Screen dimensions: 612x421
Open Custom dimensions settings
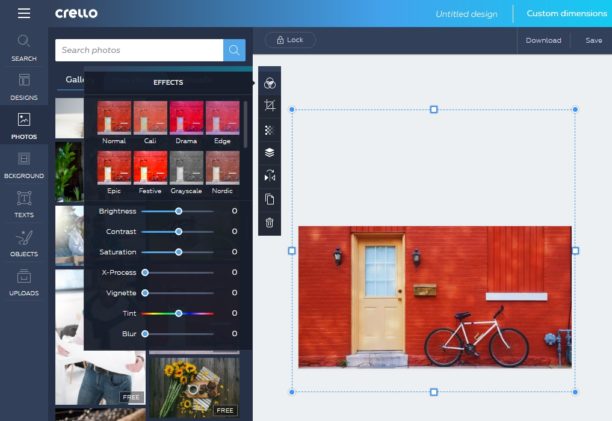click(x=565, y=14)
